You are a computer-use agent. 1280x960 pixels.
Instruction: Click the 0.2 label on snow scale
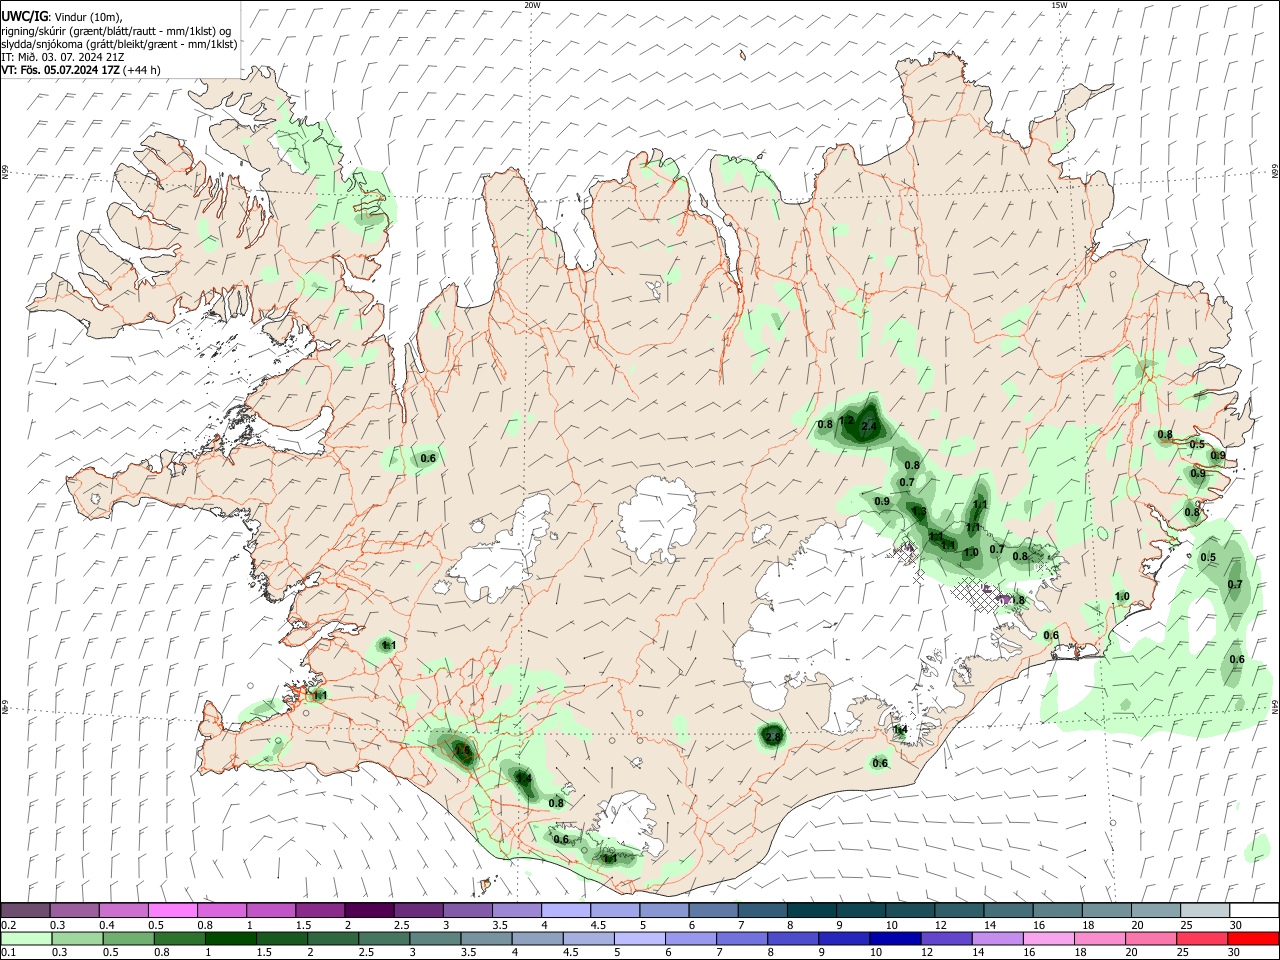[8, 925]
